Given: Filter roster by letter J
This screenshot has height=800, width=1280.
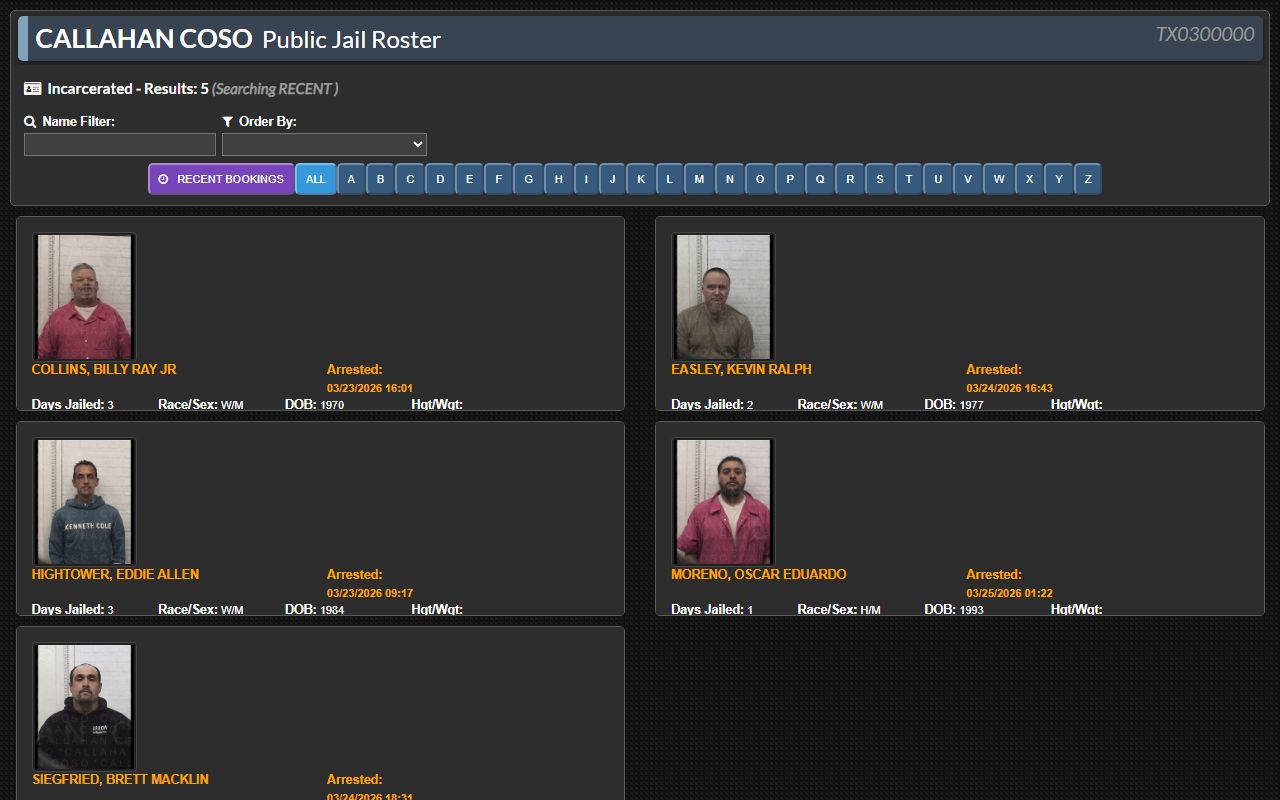Looking at the screenshot, I should coord(613,179).
